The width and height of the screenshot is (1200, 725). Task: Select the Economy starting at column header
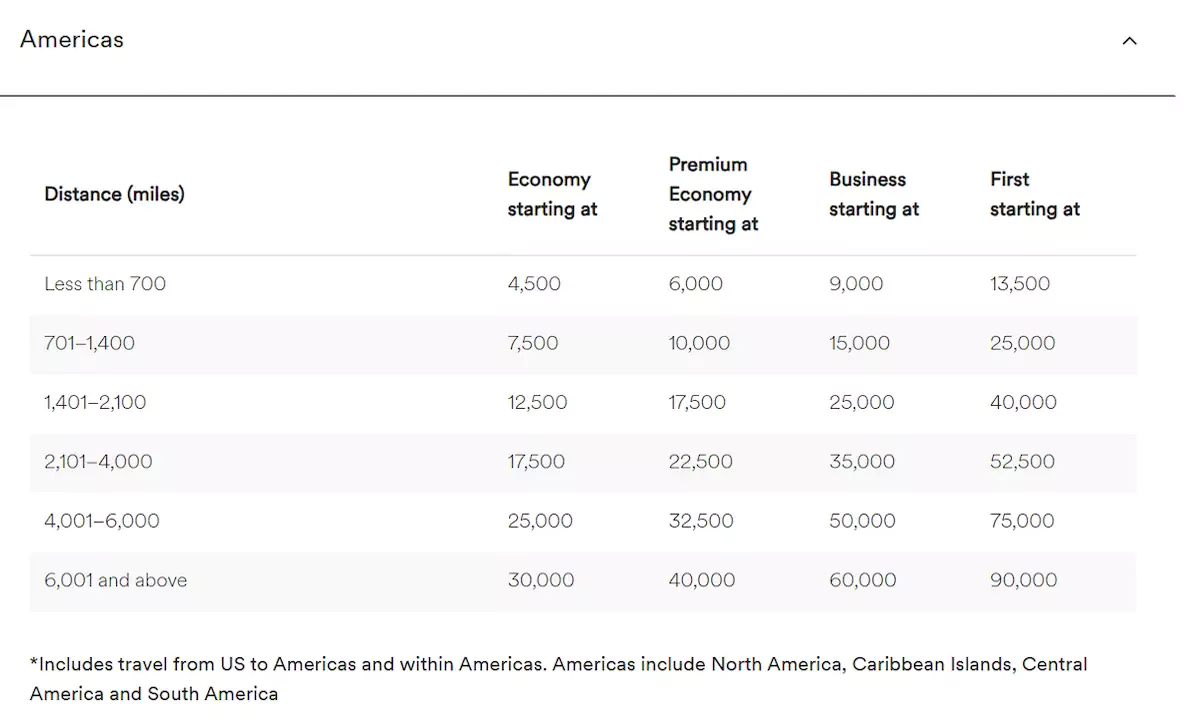click(552, 194)
